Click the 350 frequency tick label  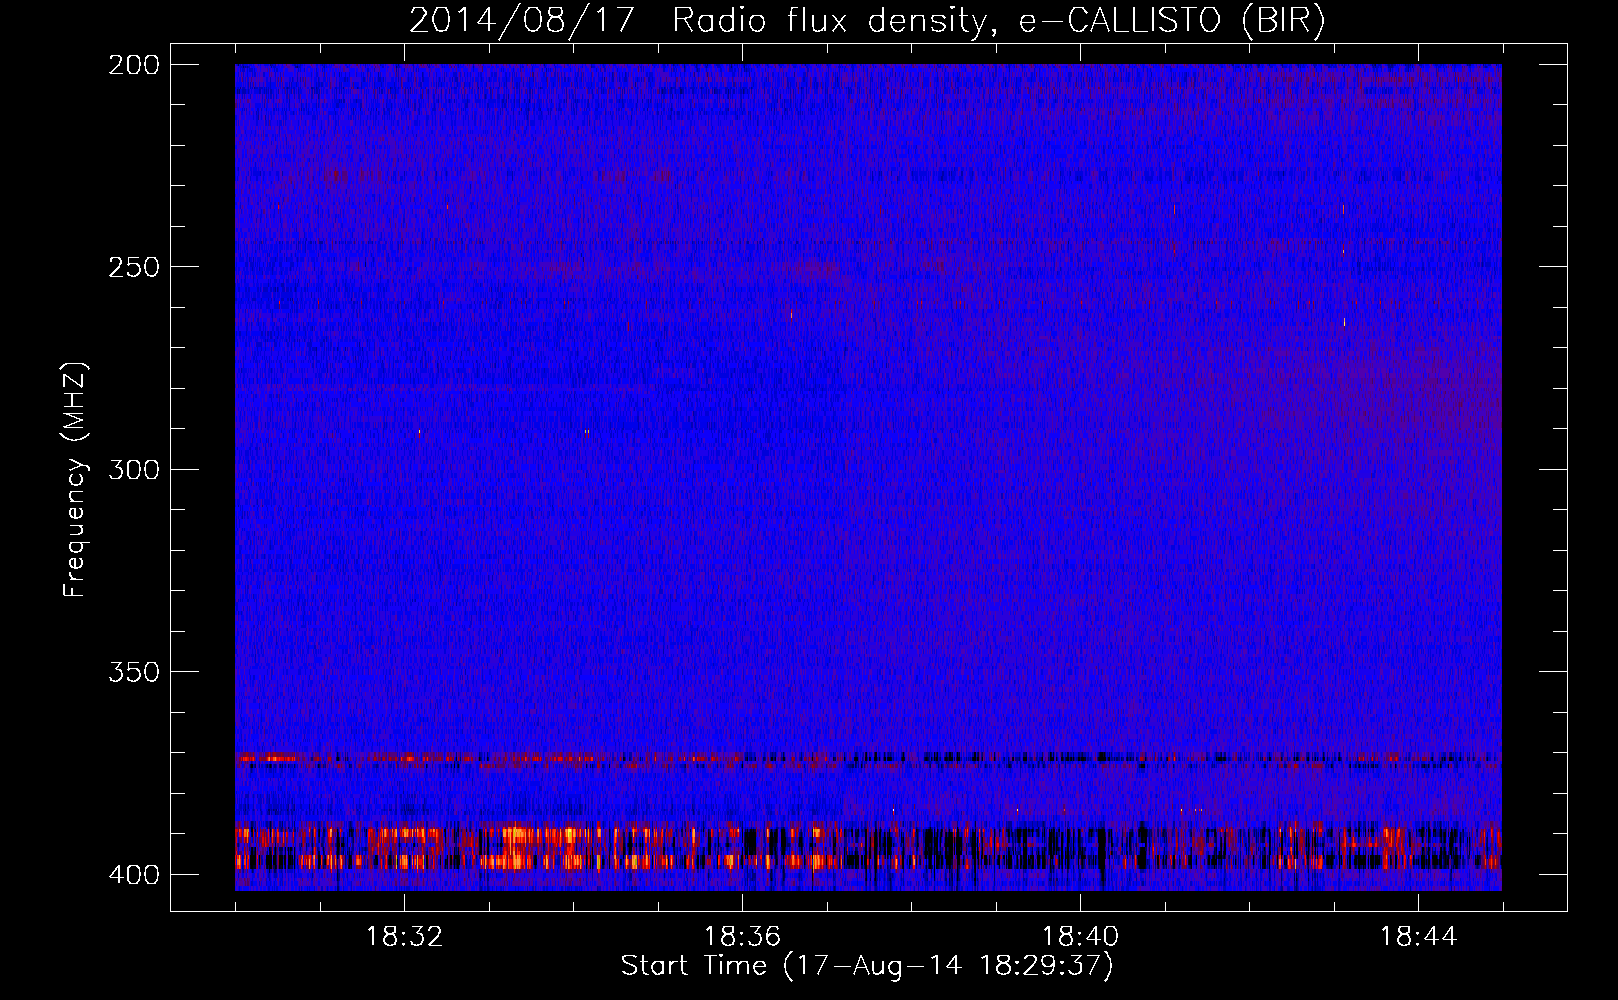pos(133,672)
